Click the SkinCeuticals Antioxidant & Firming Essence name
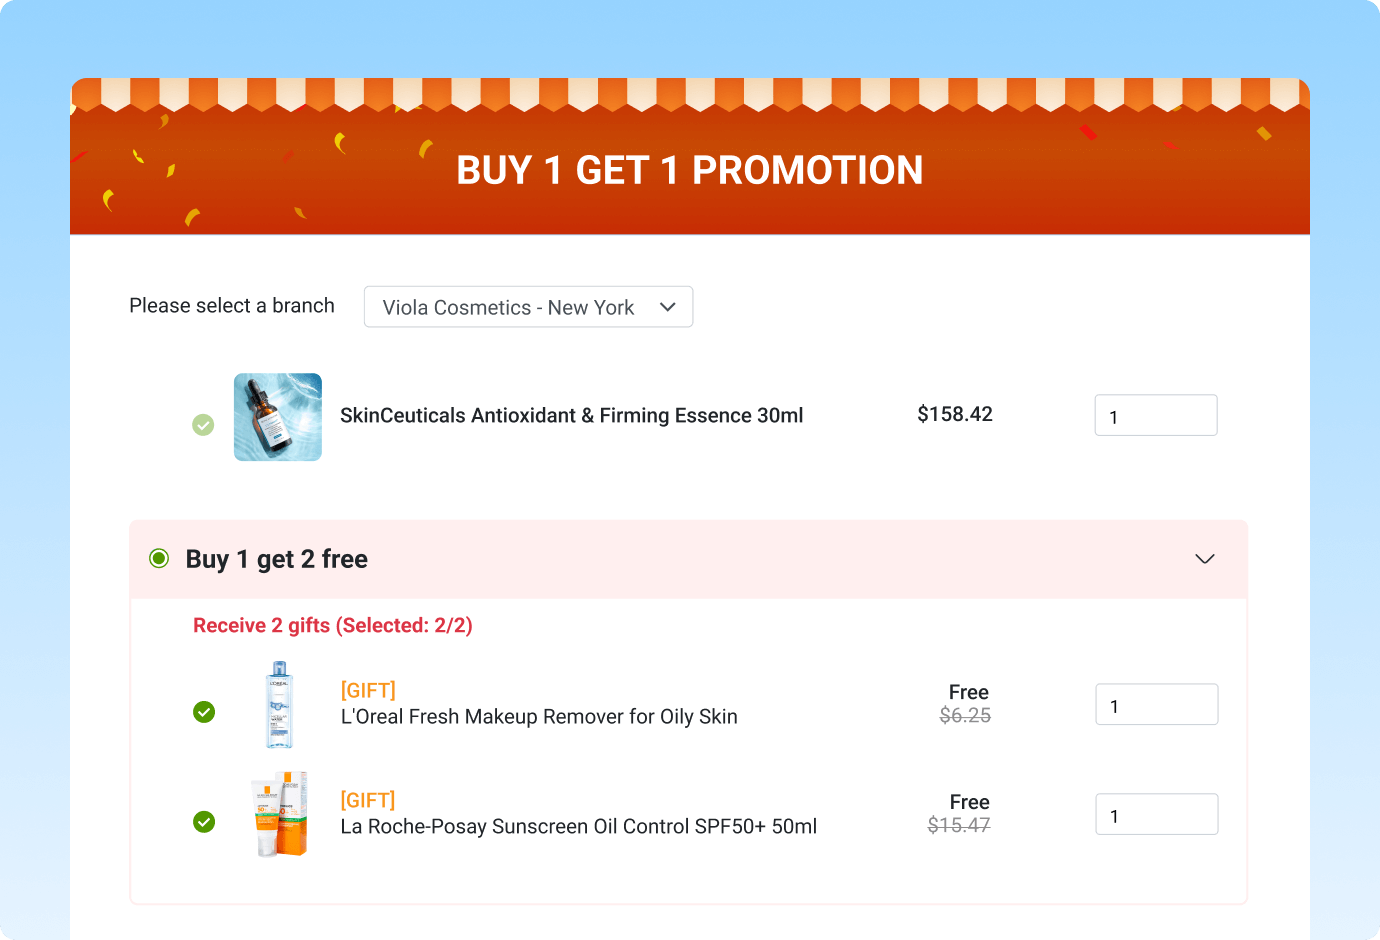This screenshot has width=1380, height=940. click(572, 415)
